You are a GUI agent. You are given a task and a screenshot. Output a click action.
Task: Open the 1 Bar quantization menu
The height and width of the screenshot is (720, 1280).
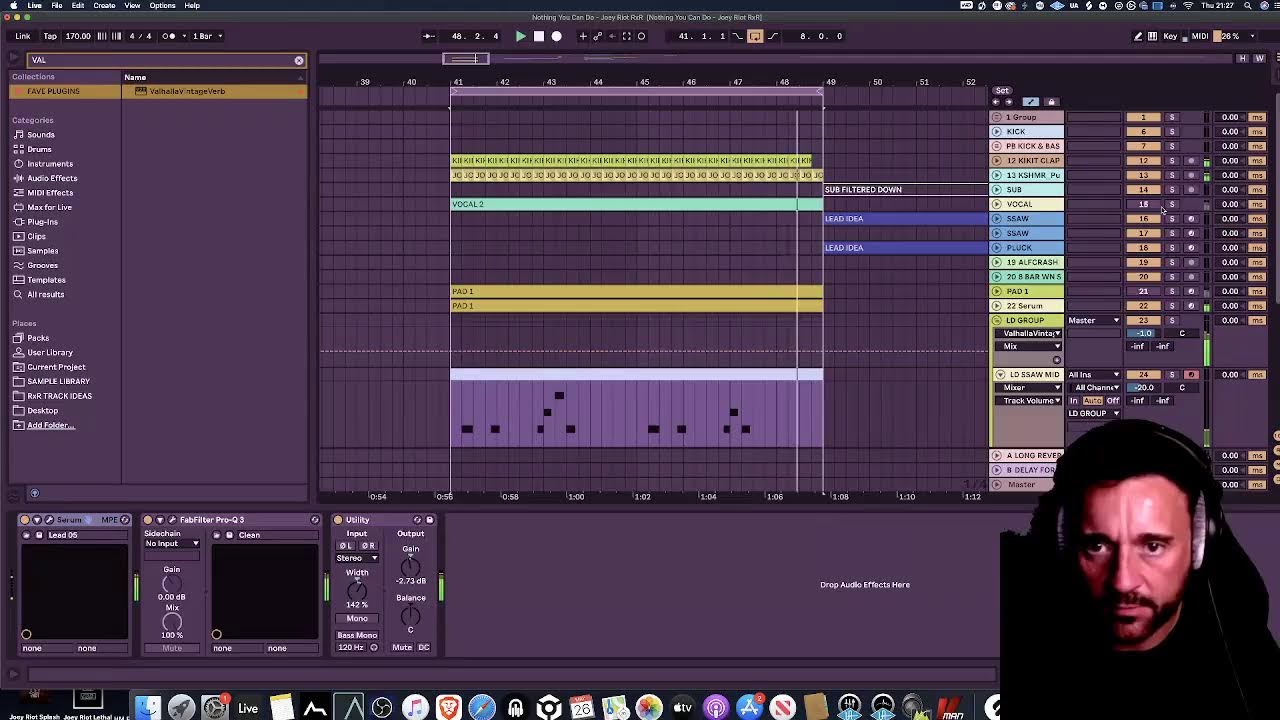point(206,36)
